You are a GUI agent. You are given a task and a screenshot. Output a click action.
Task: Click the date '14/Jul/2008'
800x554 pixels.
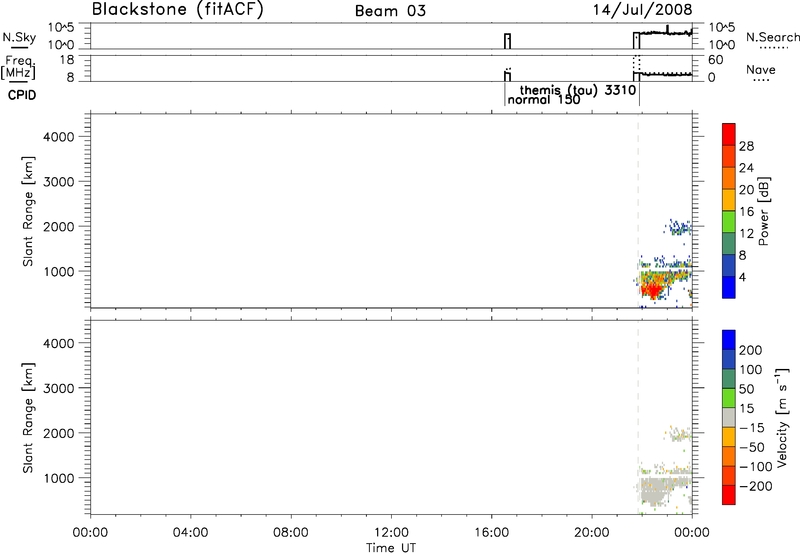(642, 10)
